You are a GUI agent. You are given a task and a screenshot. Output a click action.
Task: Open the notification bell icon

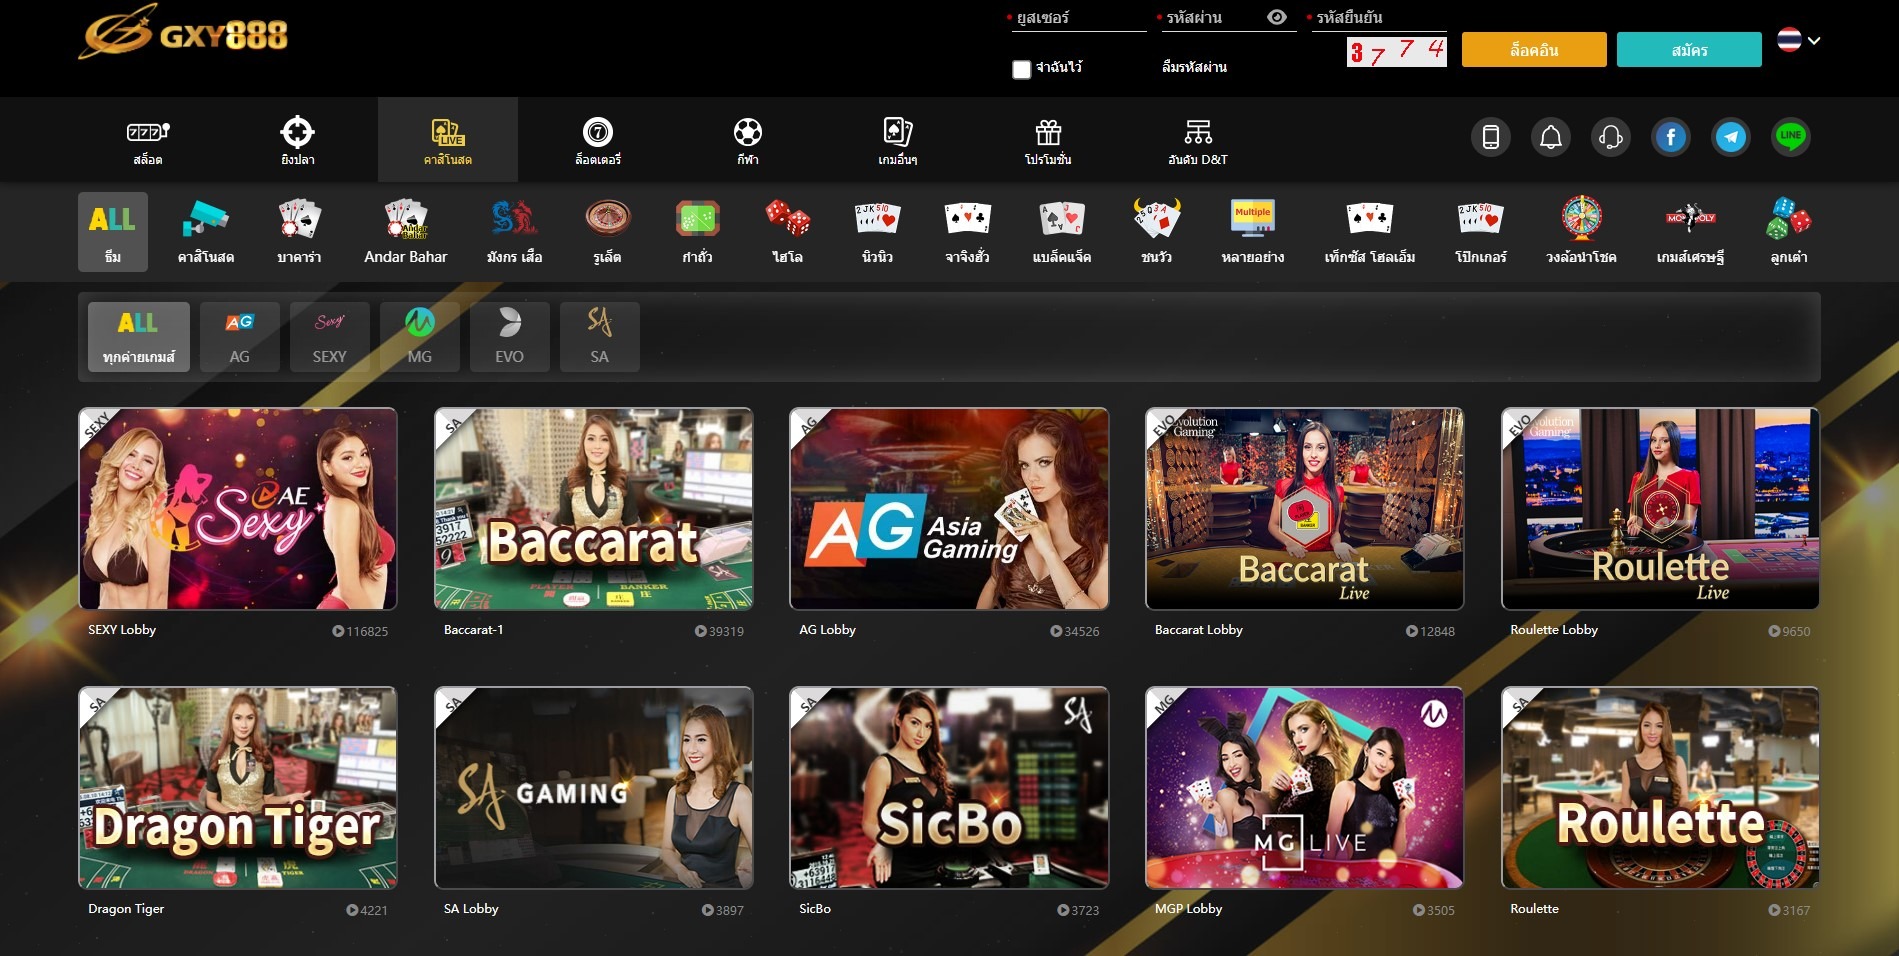(1551, 137)
